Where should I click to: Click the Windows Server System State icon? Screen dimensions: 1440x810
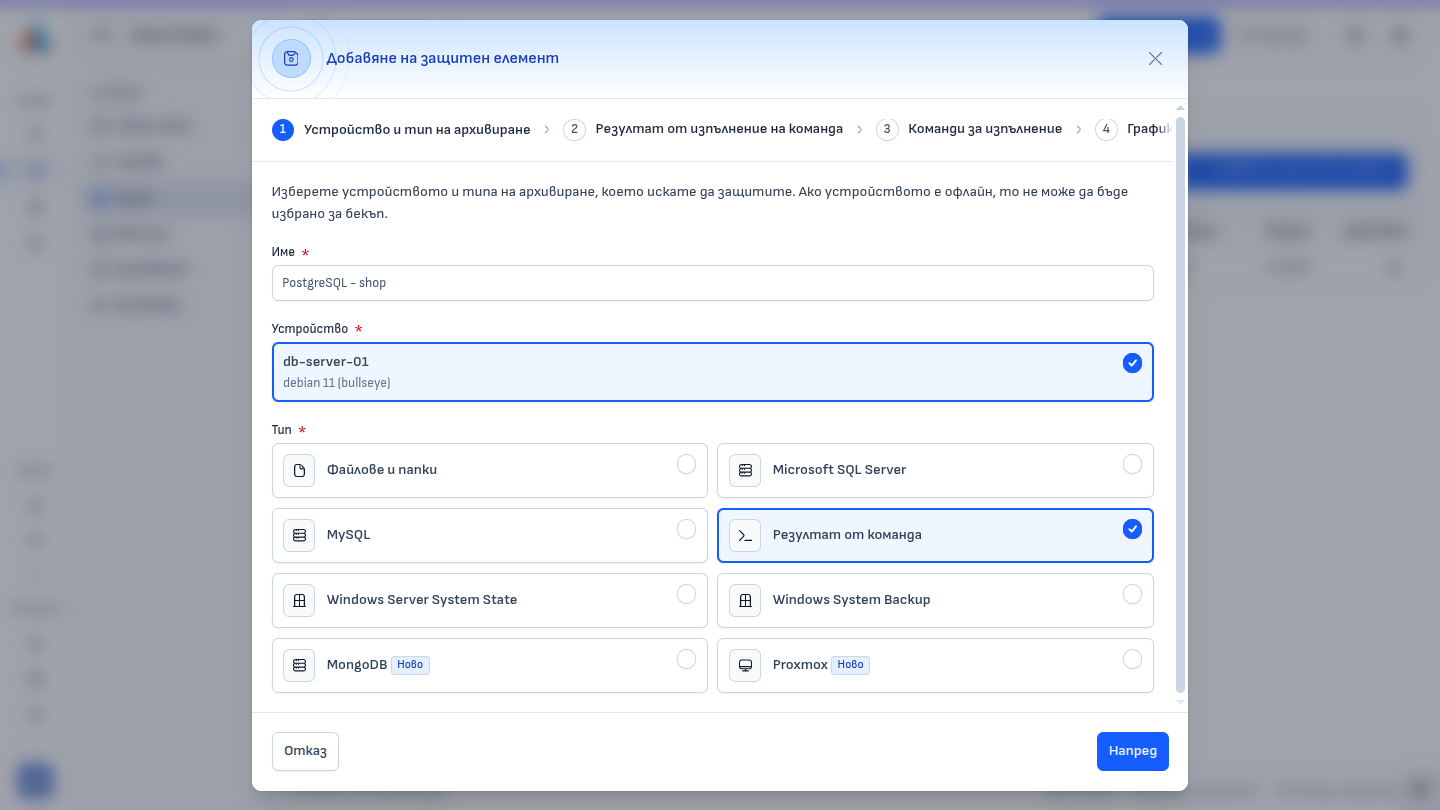(x=299, y=600)
